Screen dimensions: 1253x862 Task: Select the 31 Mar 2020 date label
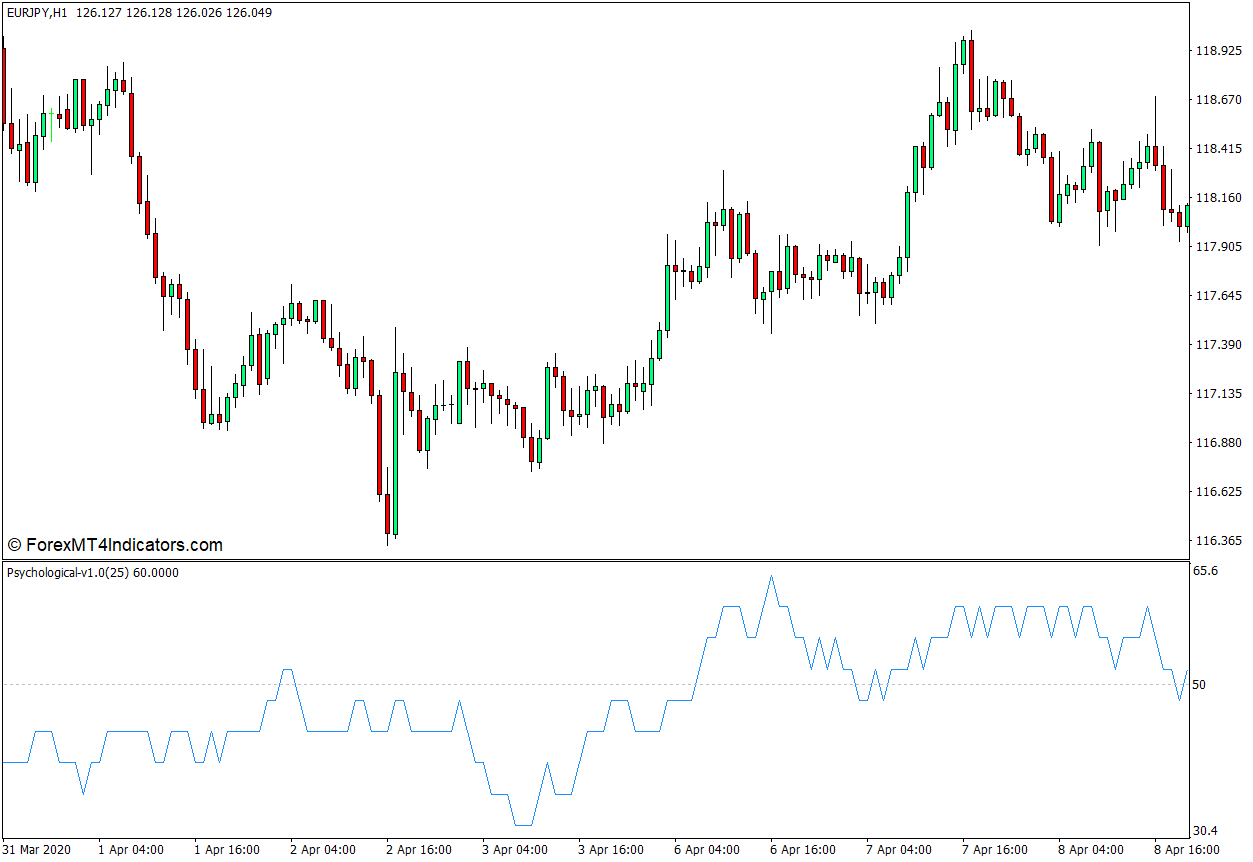(37, 850)
